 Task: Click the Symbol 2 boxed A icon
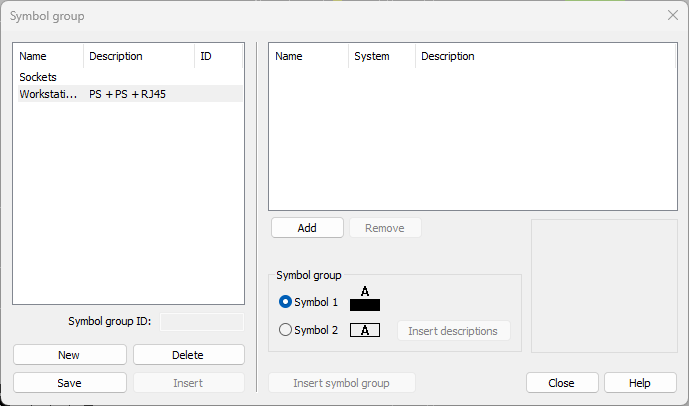point(365,330)
